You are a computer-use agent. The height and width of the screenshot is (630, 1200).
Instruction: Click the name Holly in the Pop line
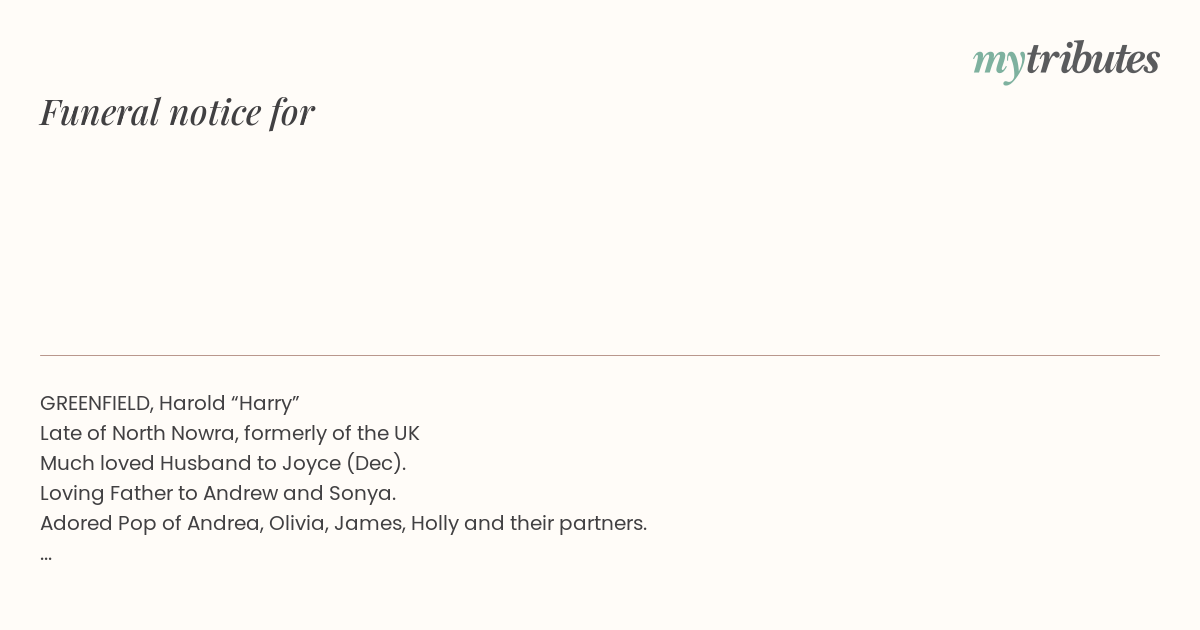(x=434, y=523)
